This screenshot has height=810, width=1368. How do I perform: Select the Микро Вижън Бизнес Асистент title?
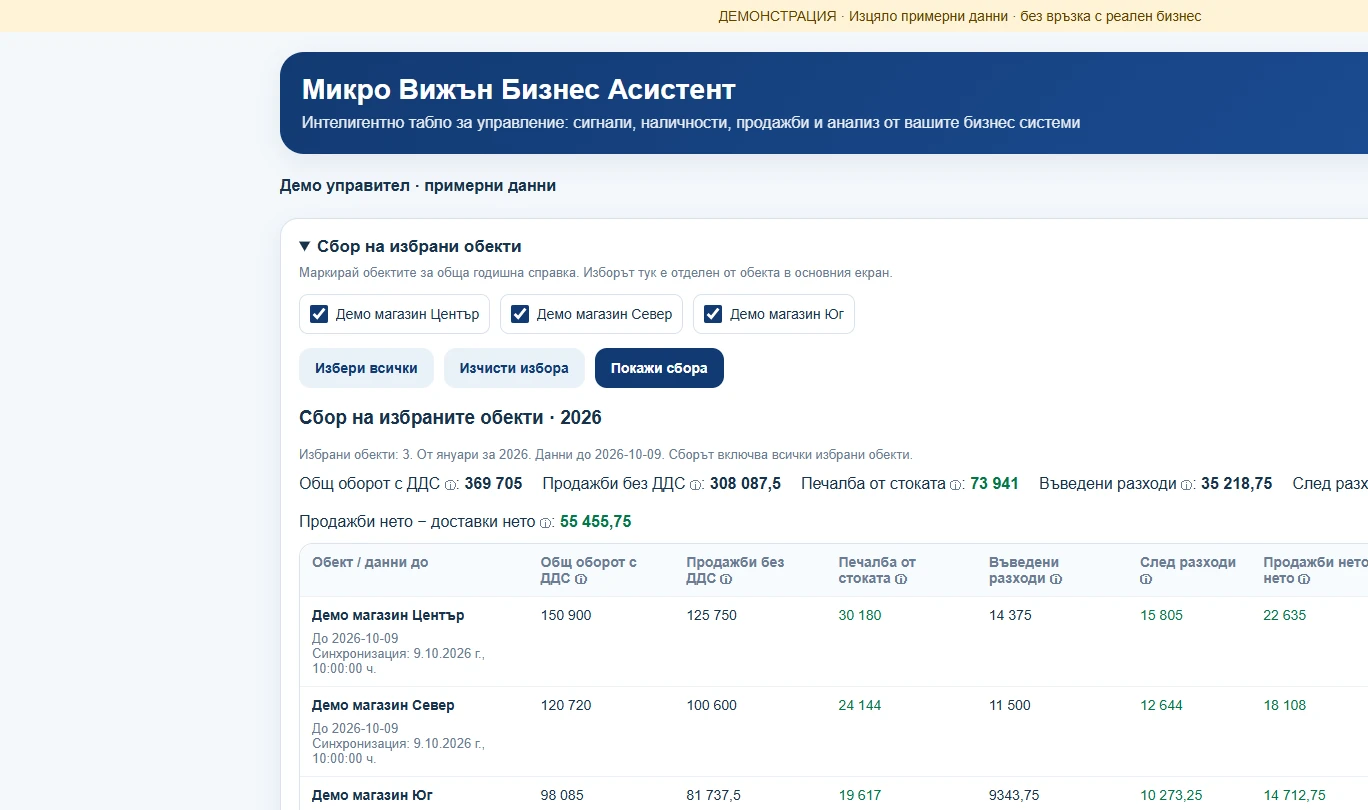[x=519, y=90]
